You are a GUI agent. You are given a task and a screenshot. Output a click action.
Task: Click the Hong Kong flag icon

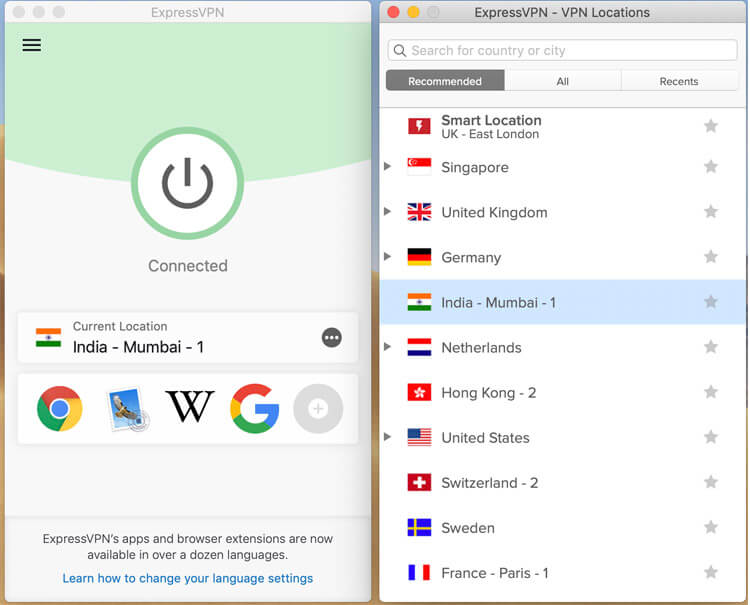point(419,392)
